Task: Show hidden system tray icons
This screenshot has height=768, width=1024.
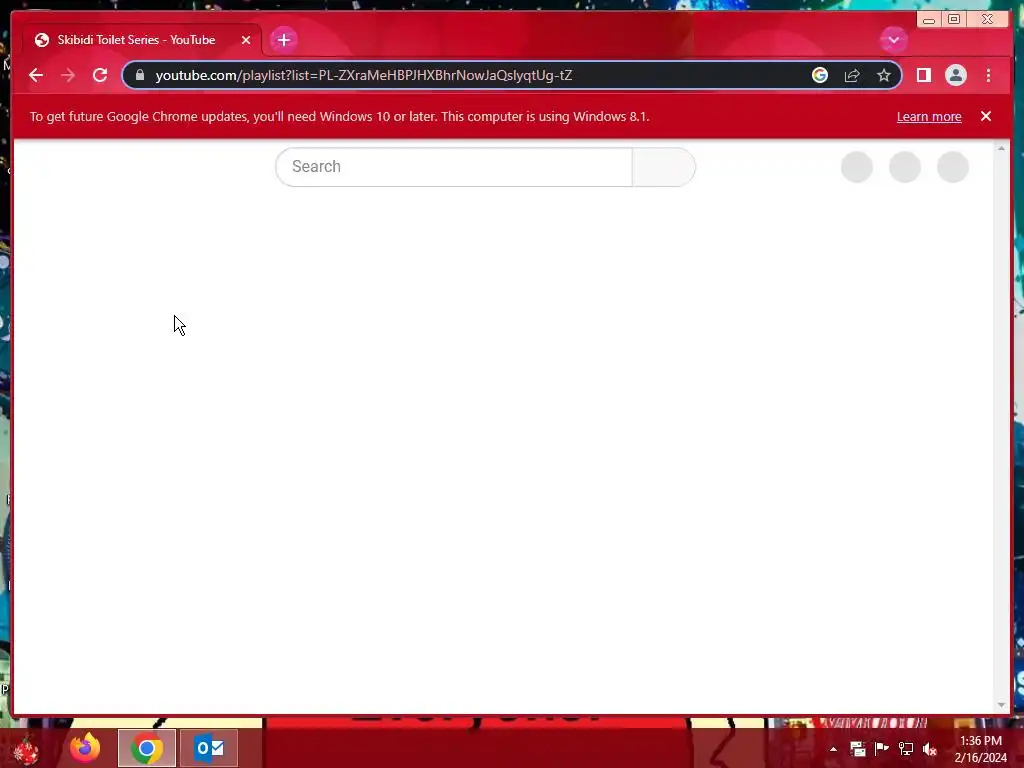Action: click(833, 749)
